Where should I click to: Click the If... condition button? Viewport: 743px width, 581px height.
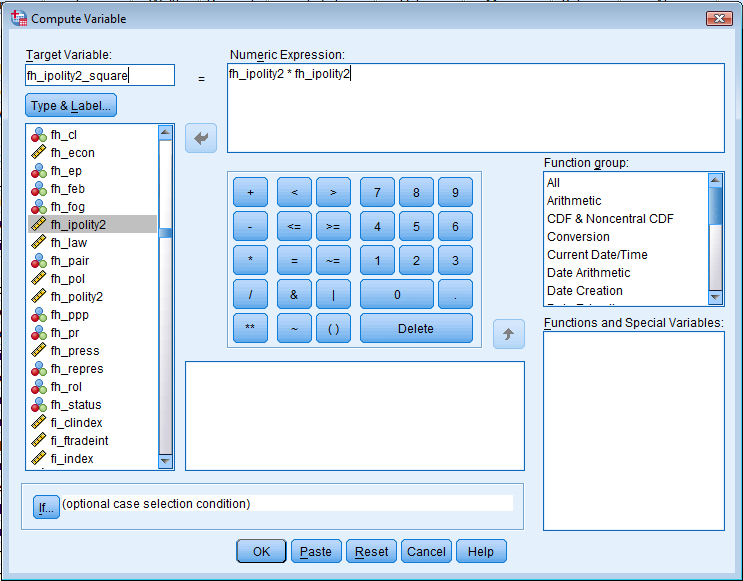[x=46, y=508]
